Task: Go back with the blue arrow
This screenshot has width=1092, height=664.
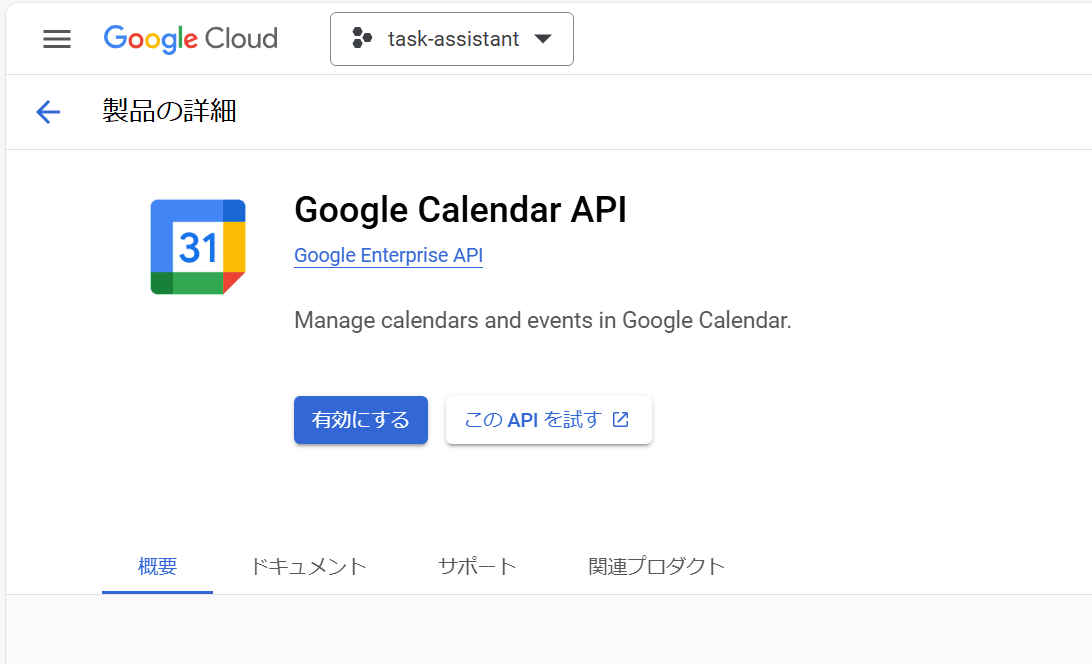Action: coord(48,111)
